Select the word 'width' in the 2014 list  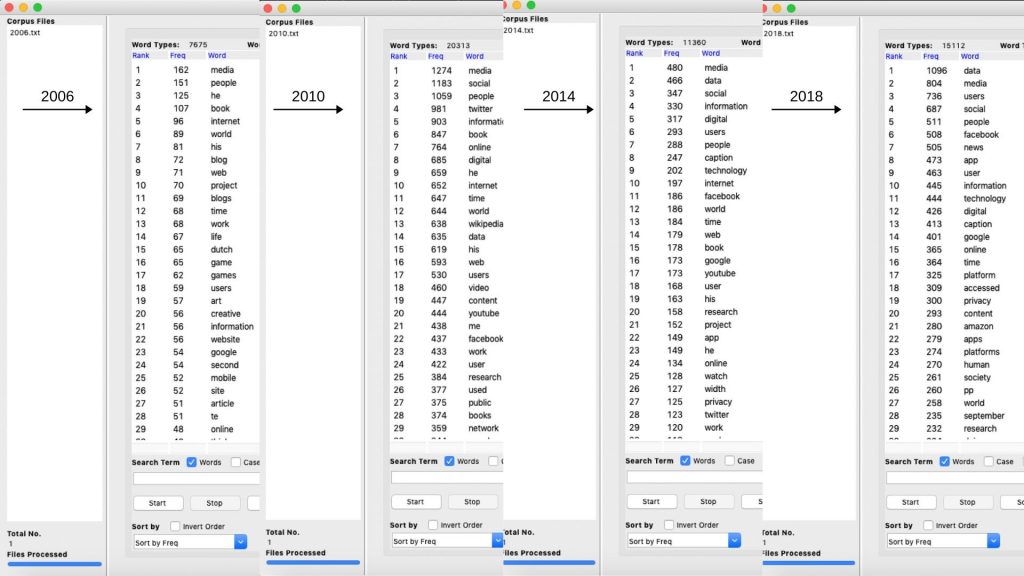click(714, 389)
